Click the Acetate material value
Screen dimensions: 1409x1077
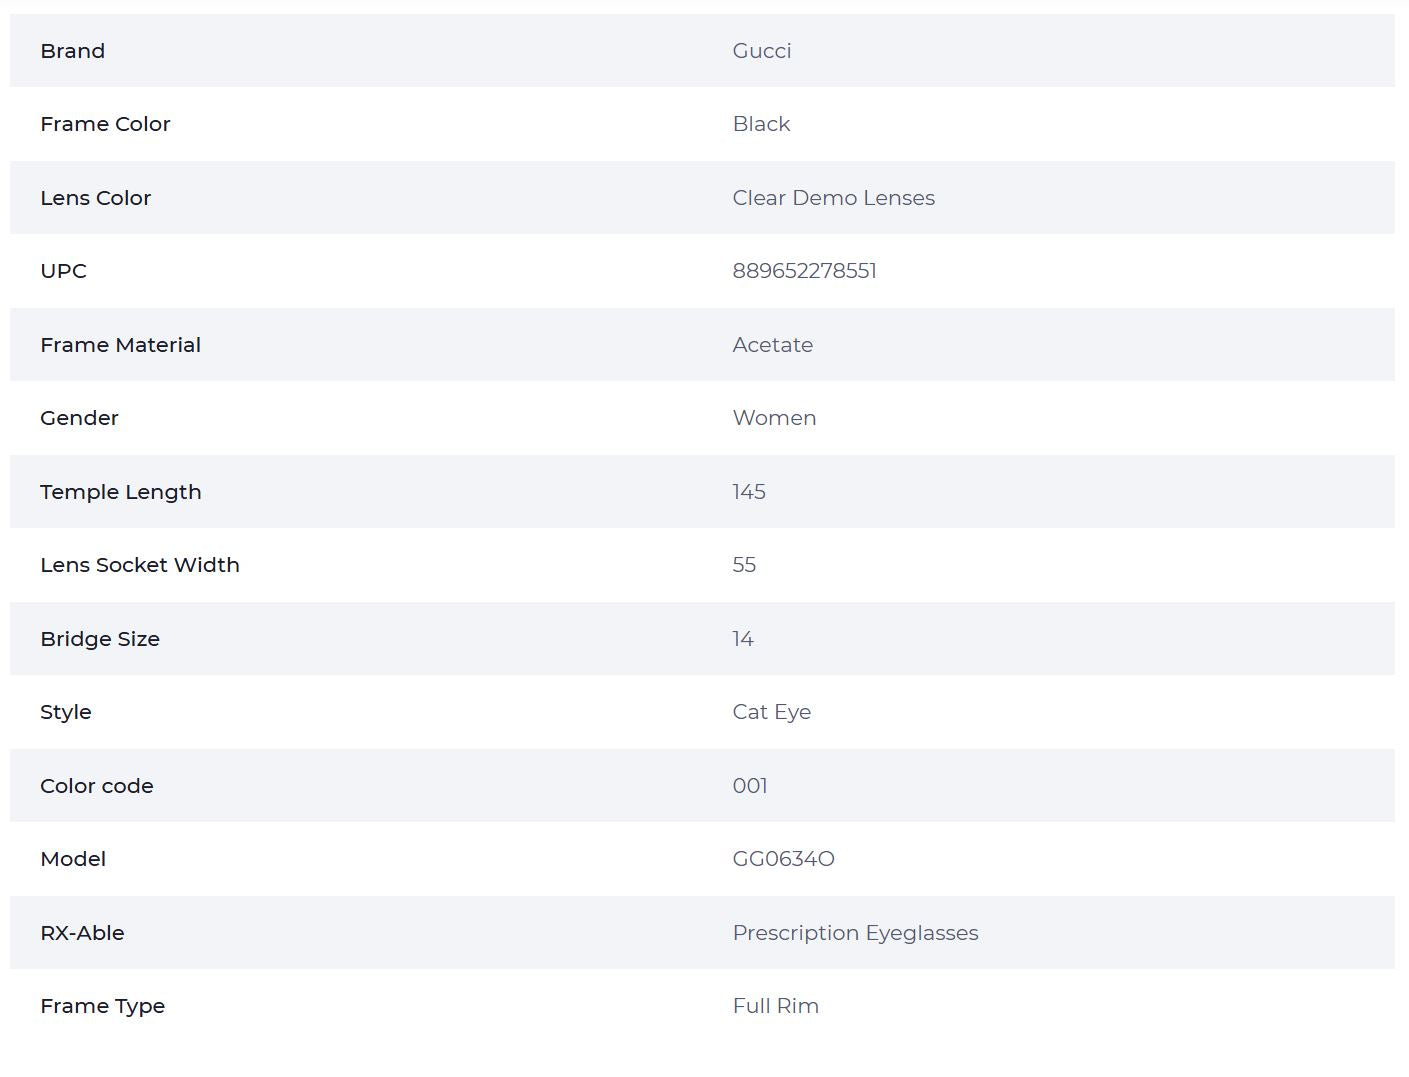click(772, 345)
